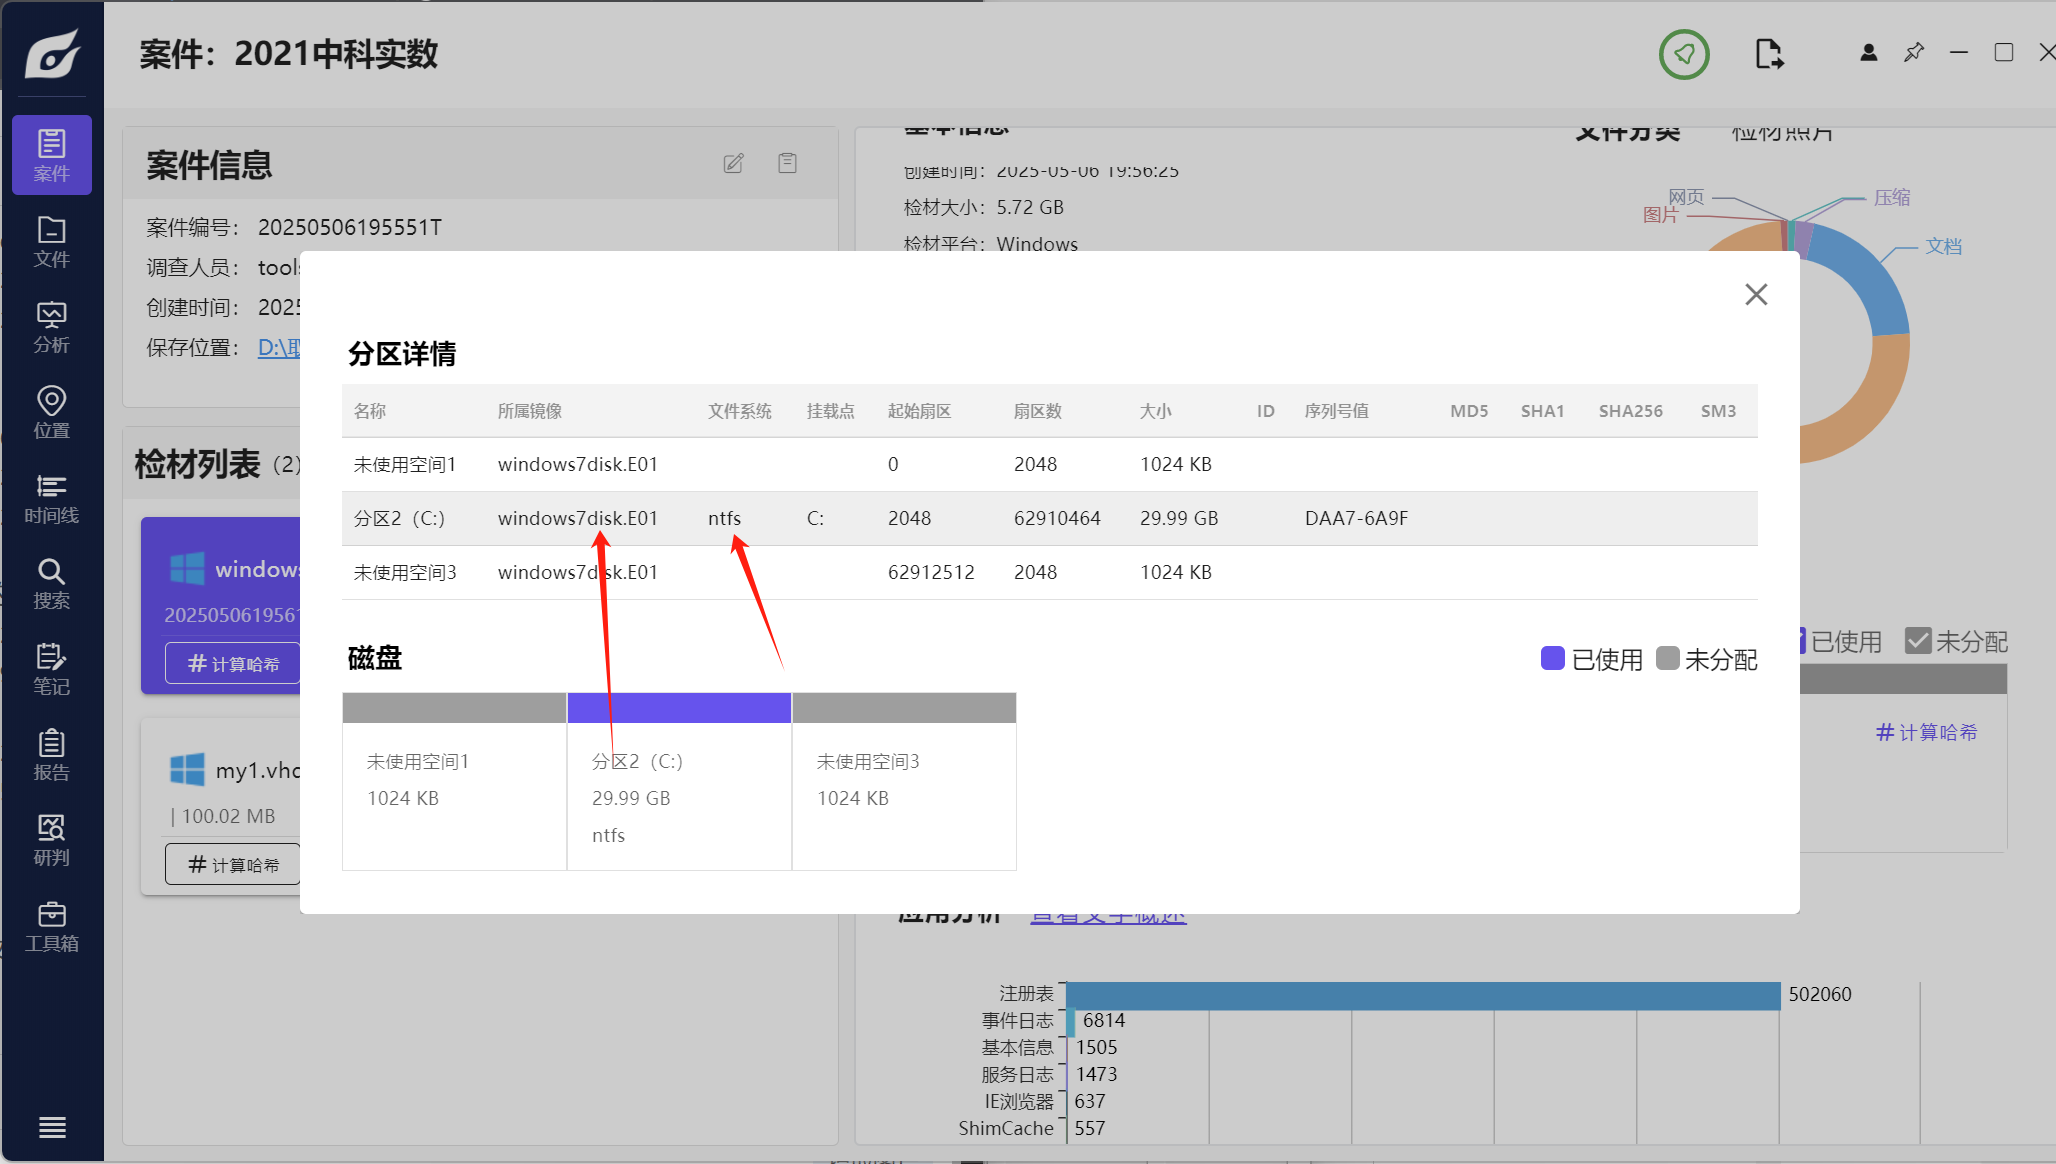Toggle the 未分配 checkbox behind dialog
Image resolution: width=2056 pixels, height=1164 pixels.
(x=1918, y=641)
